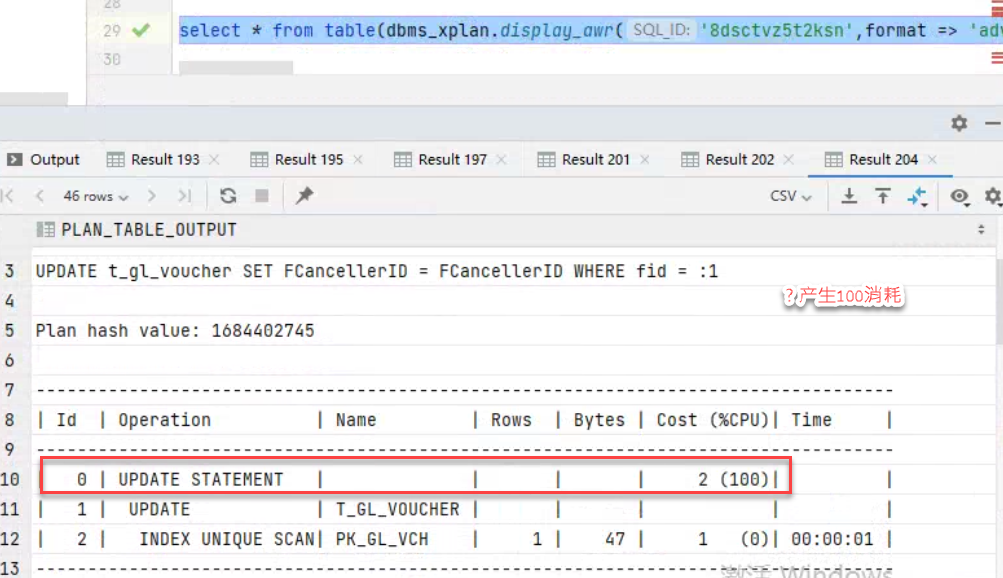Screen dimensions: 1003x578
Task: Select the T_GL_VOUCHER update plan row
Action: point(514,510)
